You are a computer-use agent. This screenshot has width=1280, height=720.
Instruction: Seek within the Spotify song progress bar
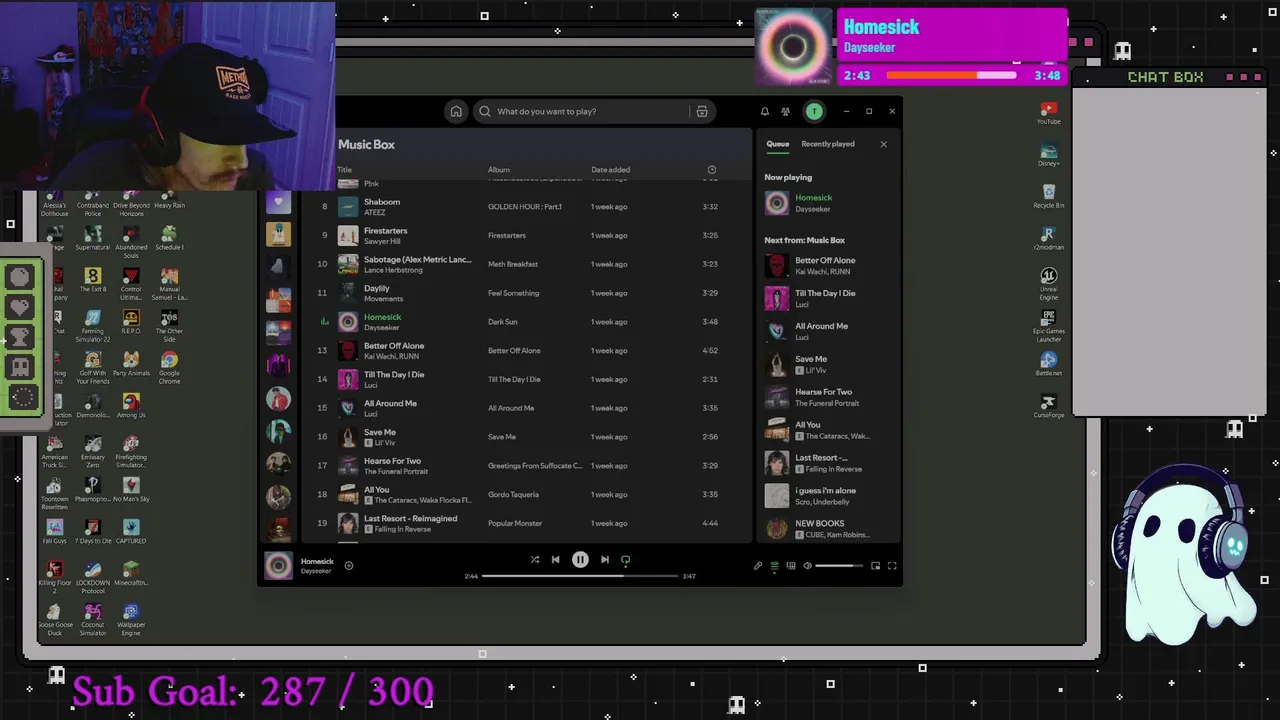click(579, 576)
